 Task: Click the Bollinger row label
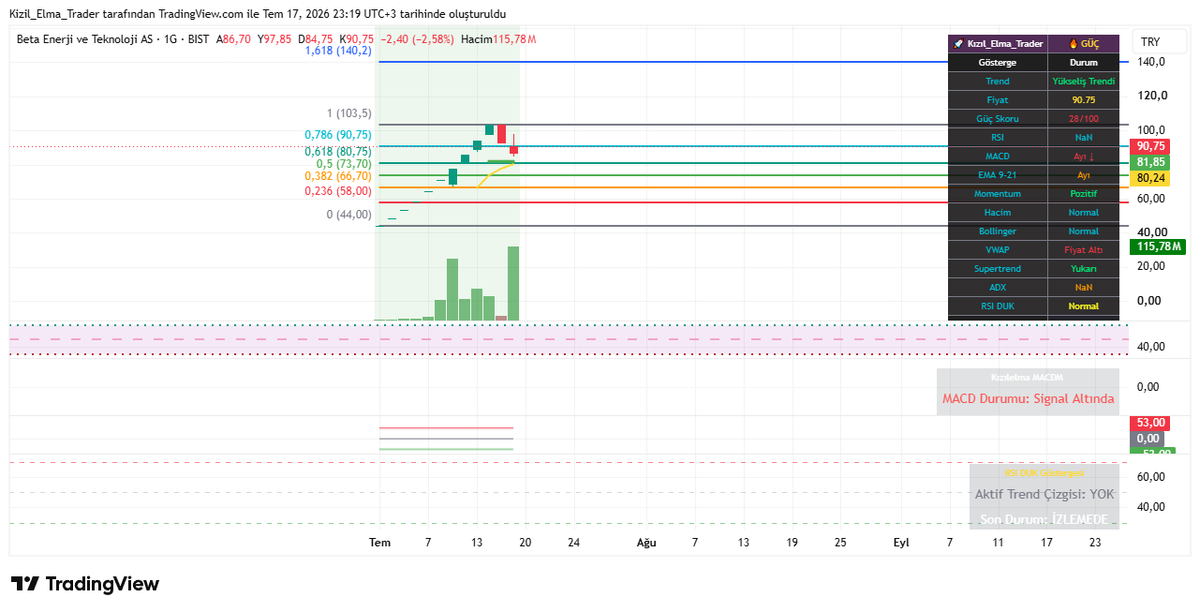tap(997, 231)
